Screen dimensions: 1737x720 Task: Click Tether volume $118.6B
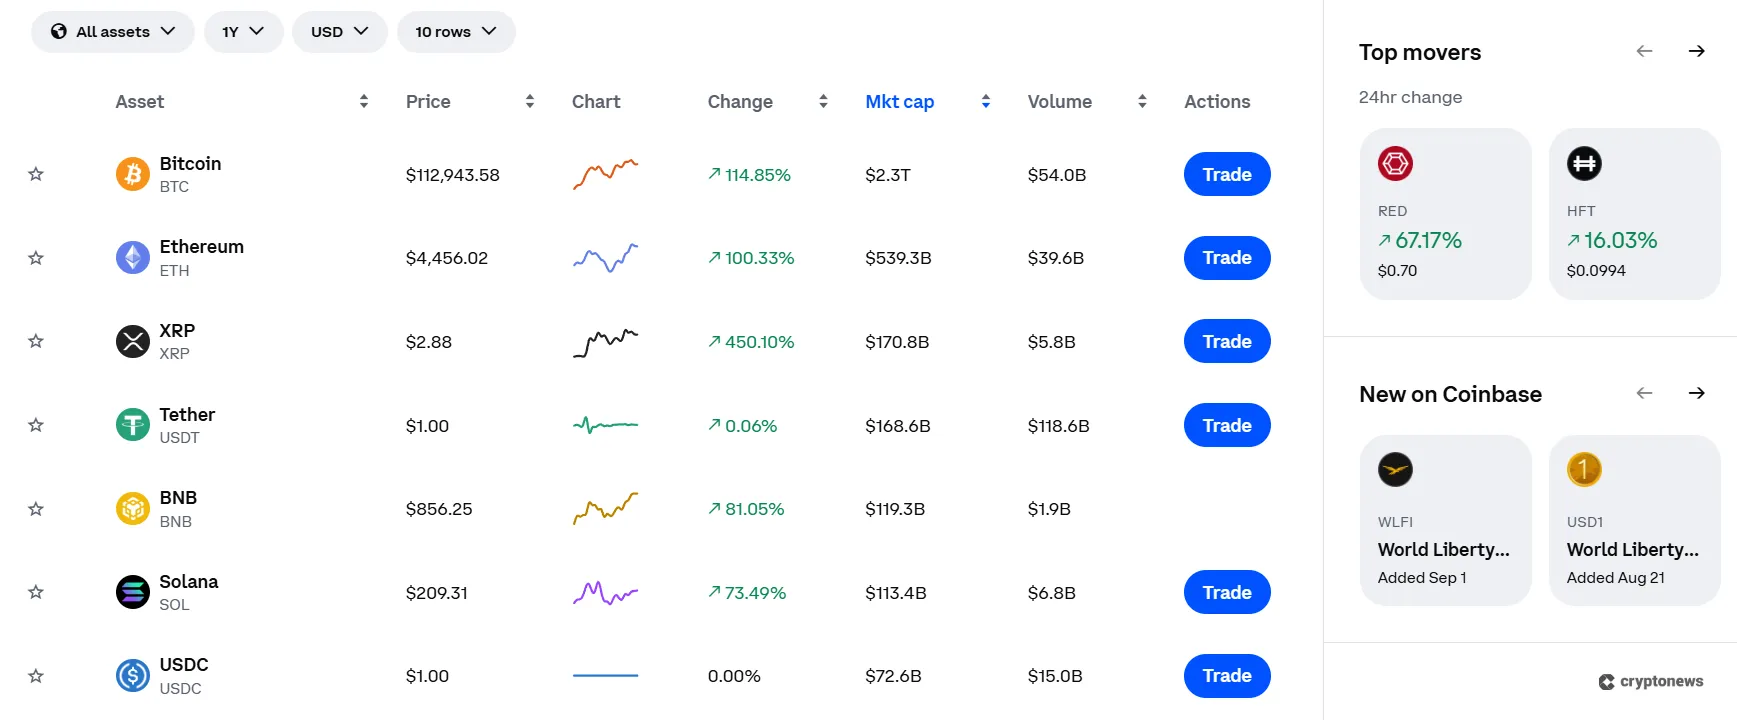click(1058, 426)
